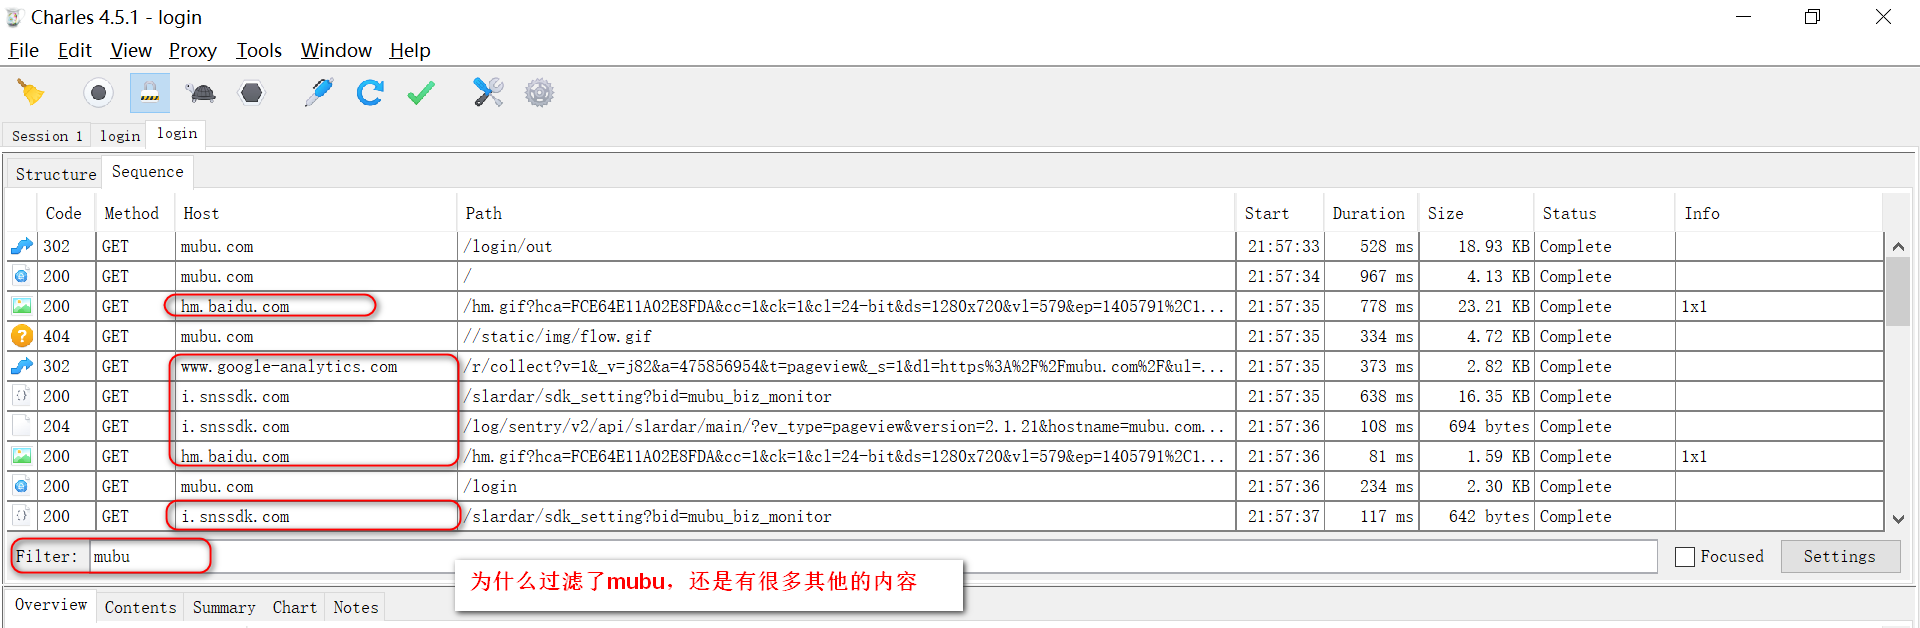1920x628 pixels.
Task: Sort by the Path column header
Action: coord(848,213)
